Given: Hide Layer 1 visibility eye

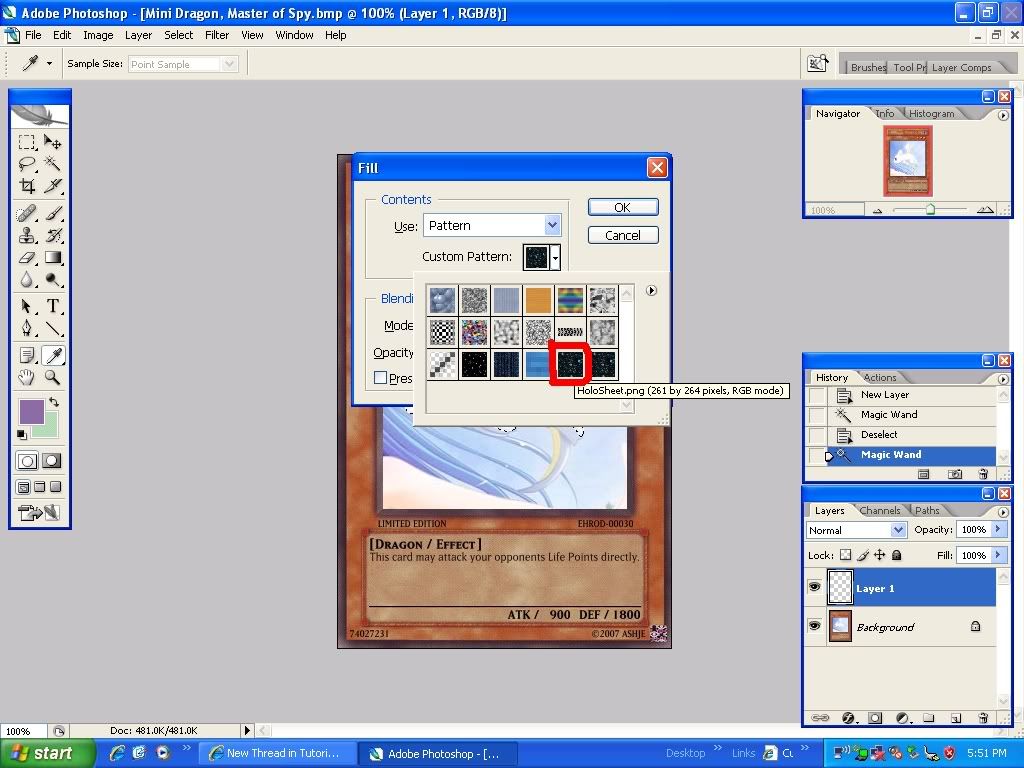Looking at the screenshot, I should (814, 587).
